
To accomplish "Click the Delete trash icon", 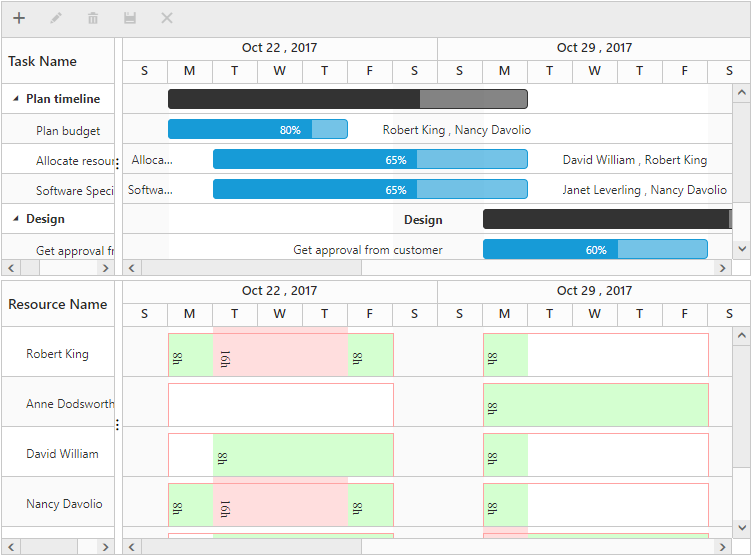I will coord(93,18).
